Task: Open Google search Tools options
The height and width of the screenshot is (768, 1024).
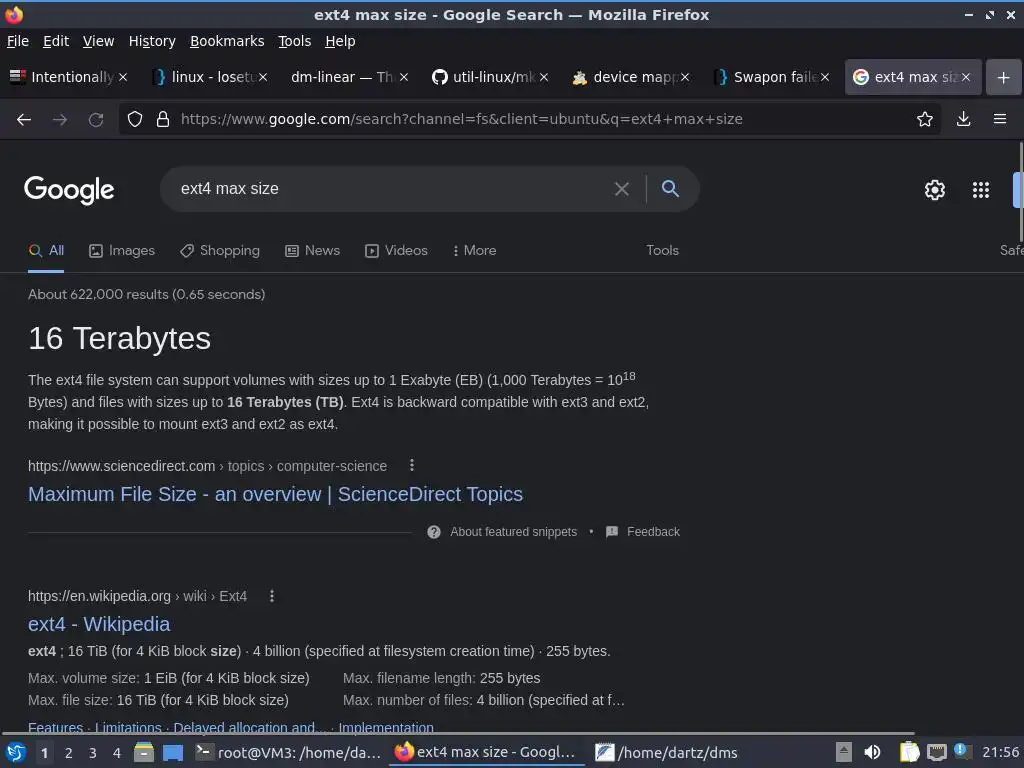Action: (x=662, y=251)
